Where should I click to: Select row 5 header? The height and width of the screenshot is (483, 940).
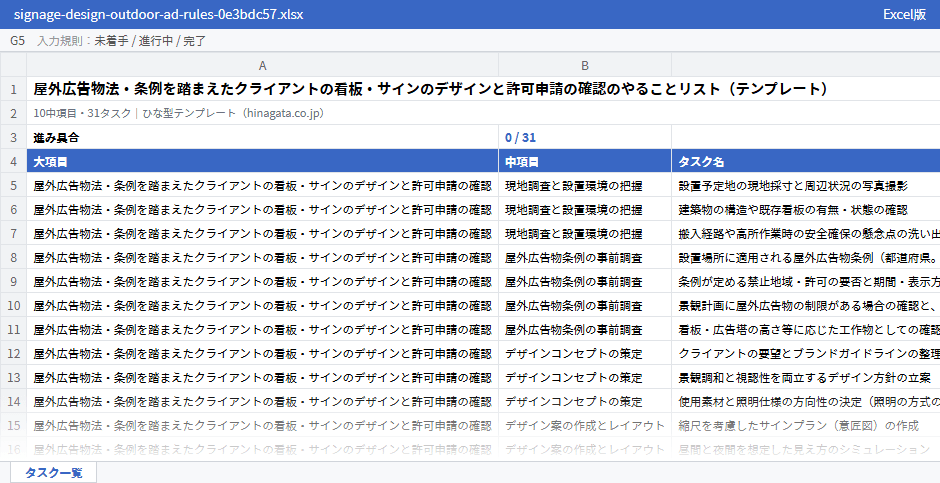click(x=13, y=185)
